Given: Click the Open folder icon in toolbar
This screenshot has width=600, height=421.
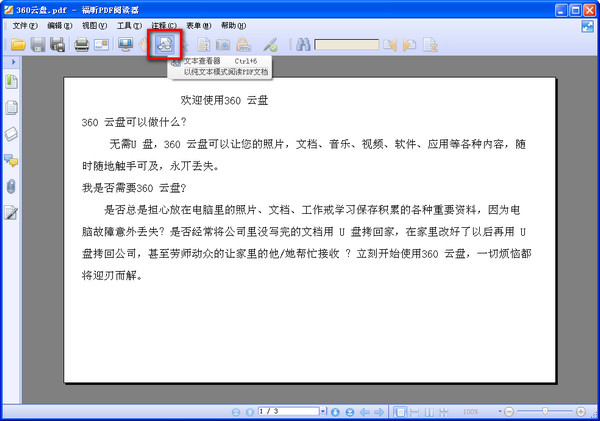Looking at the screenshot, I should [18, 45].
